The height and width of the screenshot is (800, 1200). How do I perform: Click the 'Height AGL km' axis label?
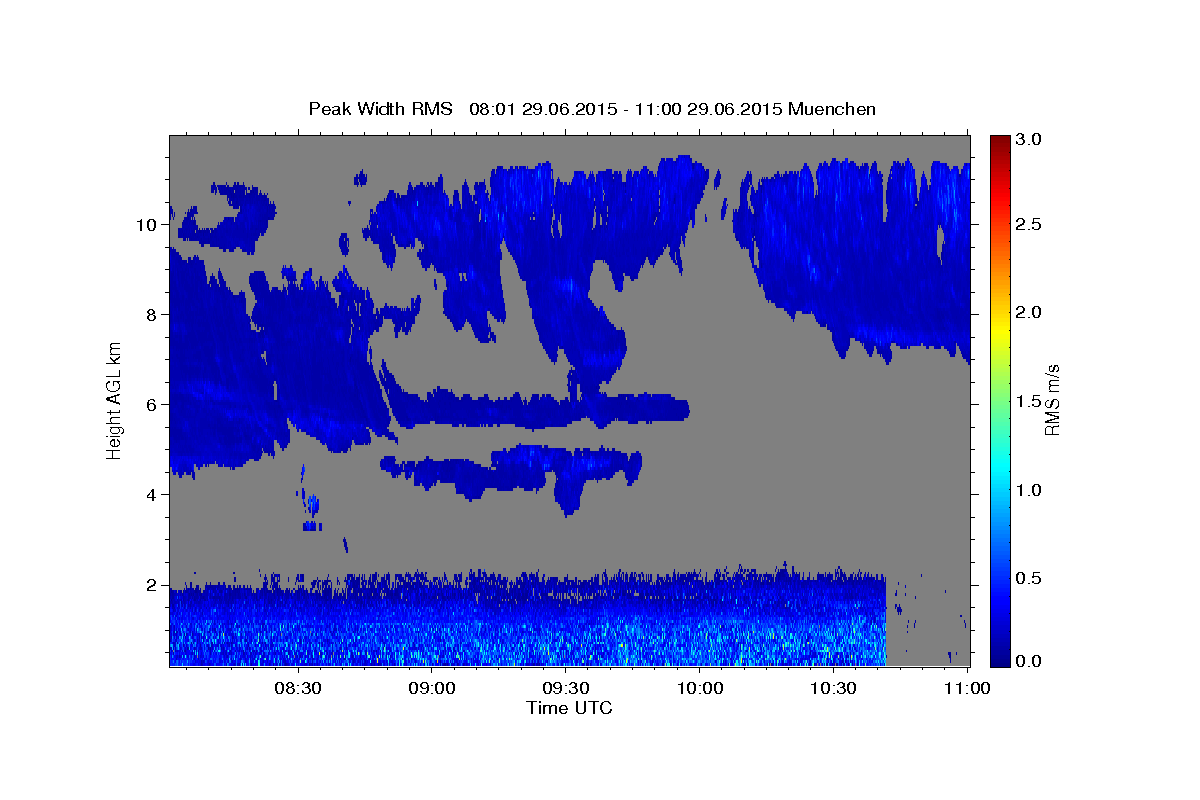[x=115, y=400]
